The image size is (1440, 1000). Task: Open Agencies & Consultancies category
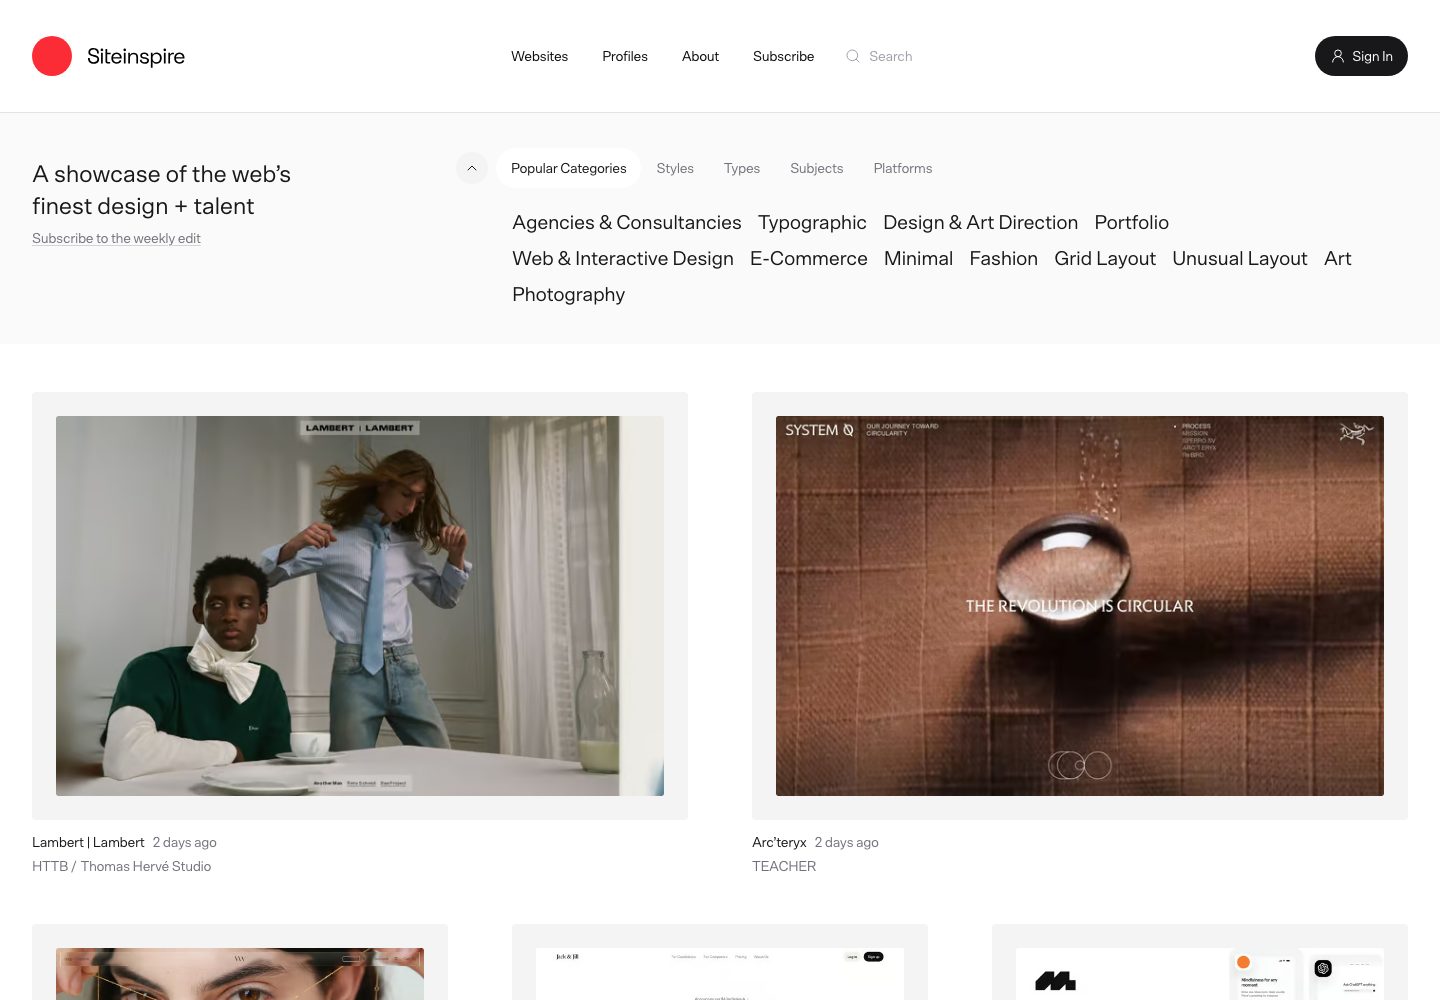tap(627, 222)
